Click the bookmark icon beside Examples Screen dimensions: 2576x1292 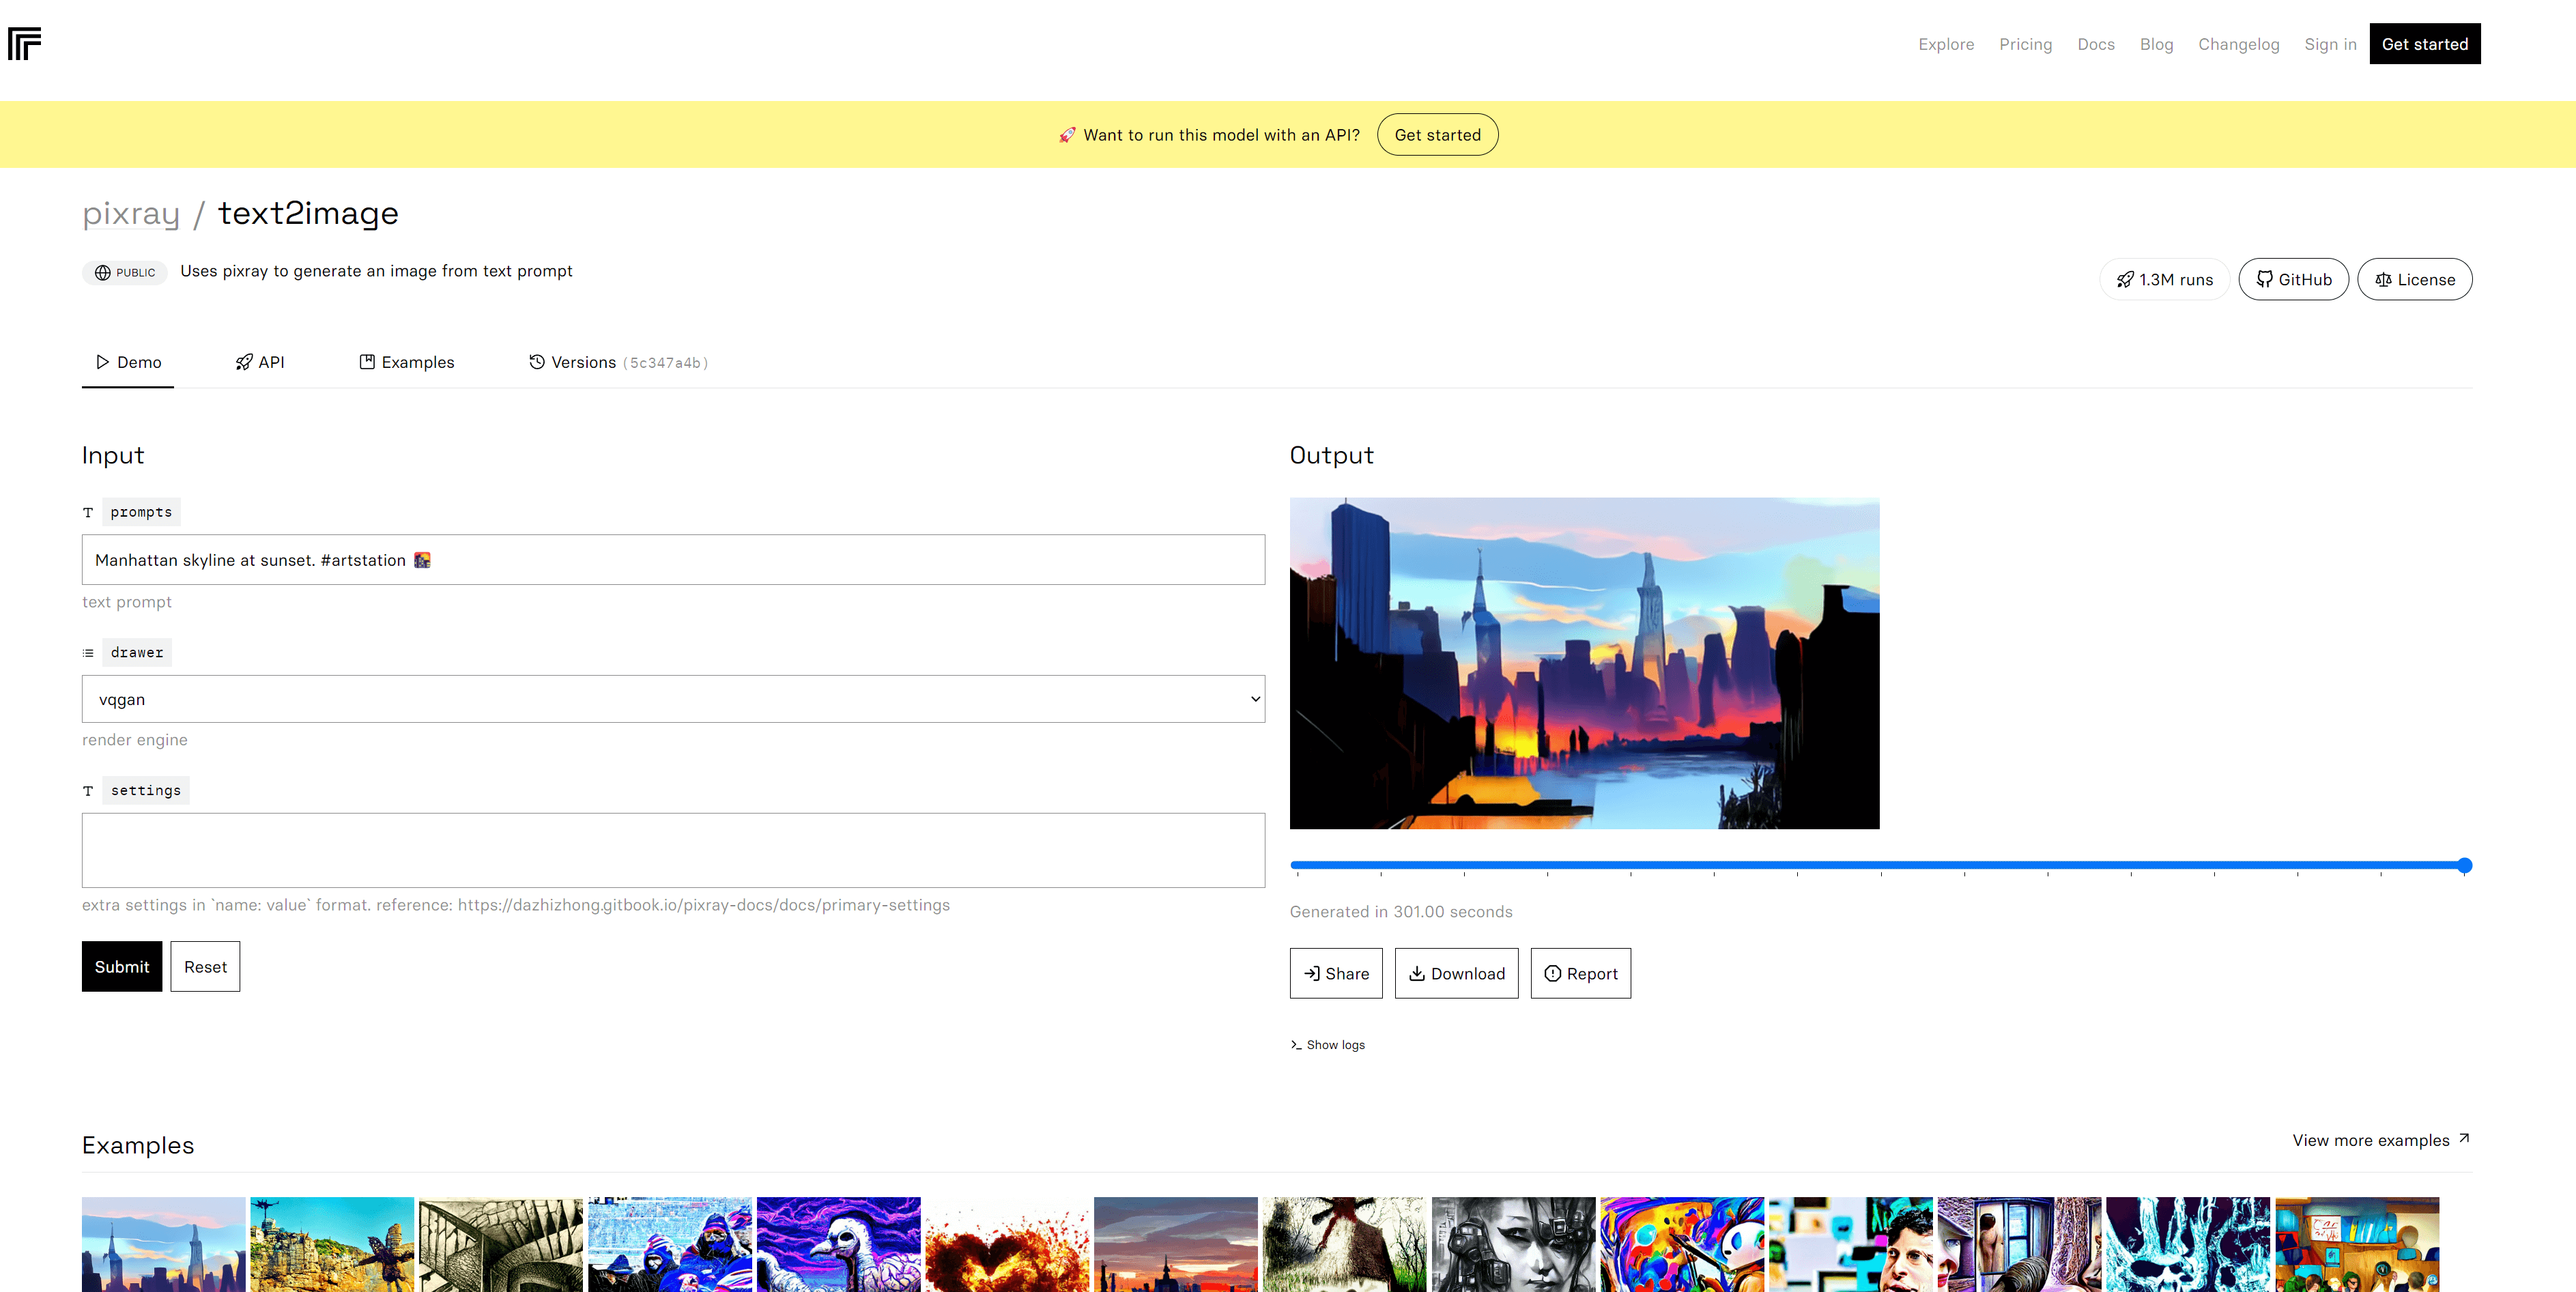click(x=367, y=362)
